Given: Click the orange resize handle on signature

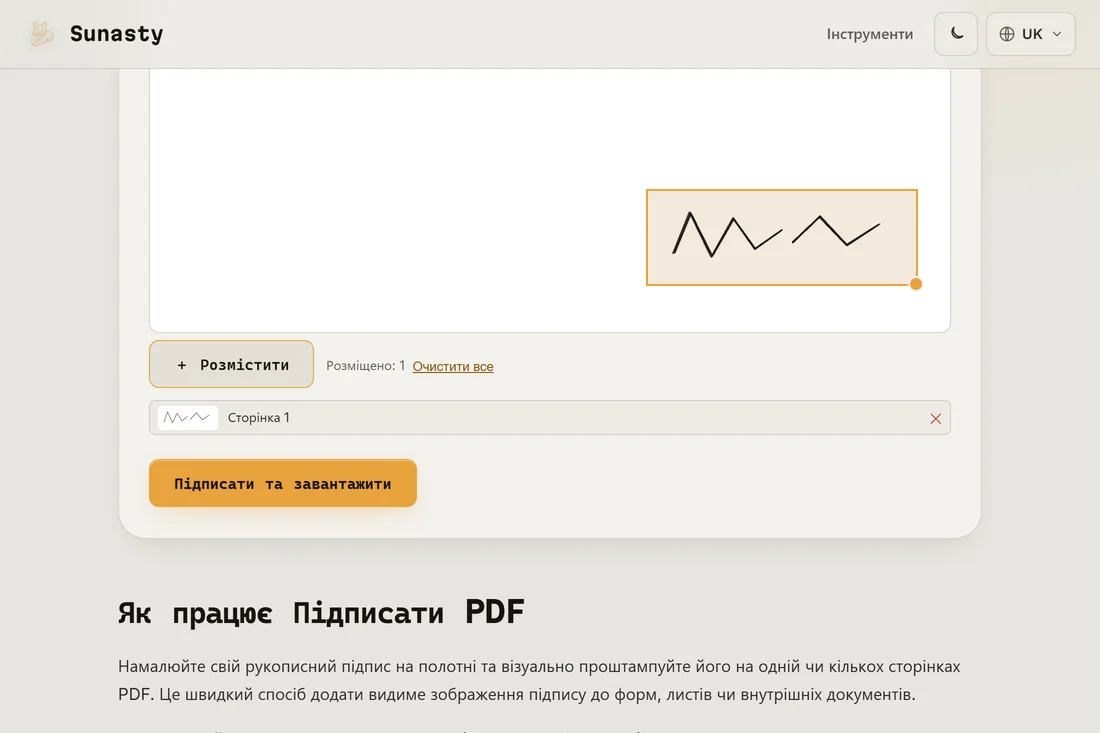Looking at the screenshot, I should tap(915, 284).
